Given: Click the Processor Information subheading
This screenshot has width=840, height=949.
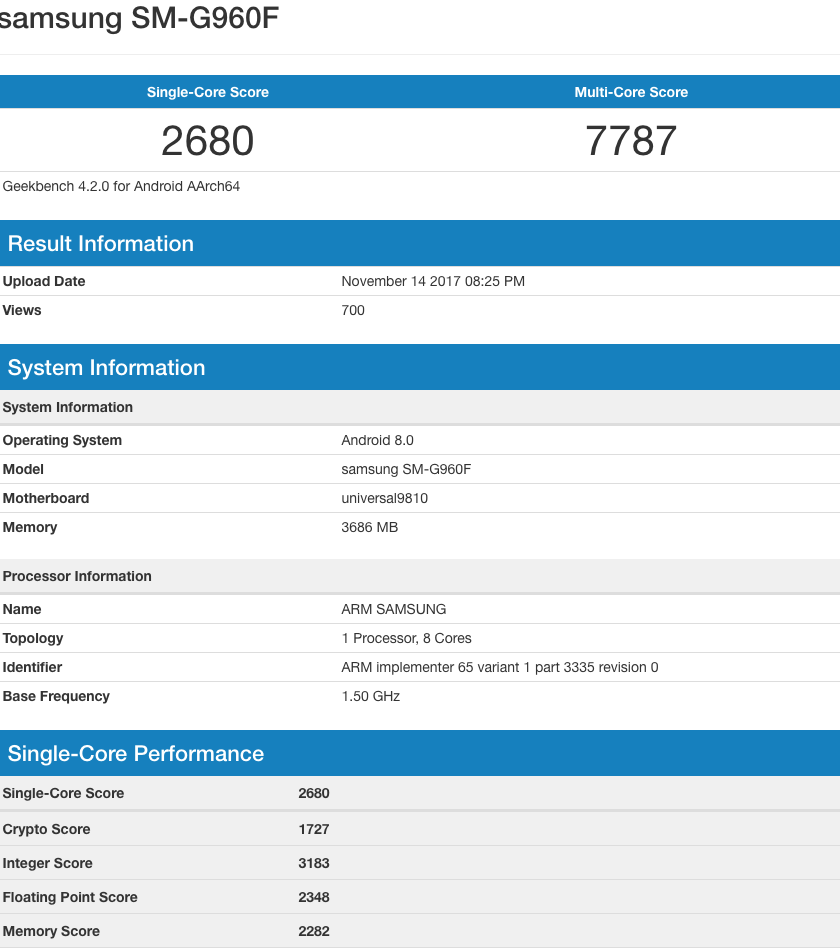Looking at the screenshot, I should point(77,576).
